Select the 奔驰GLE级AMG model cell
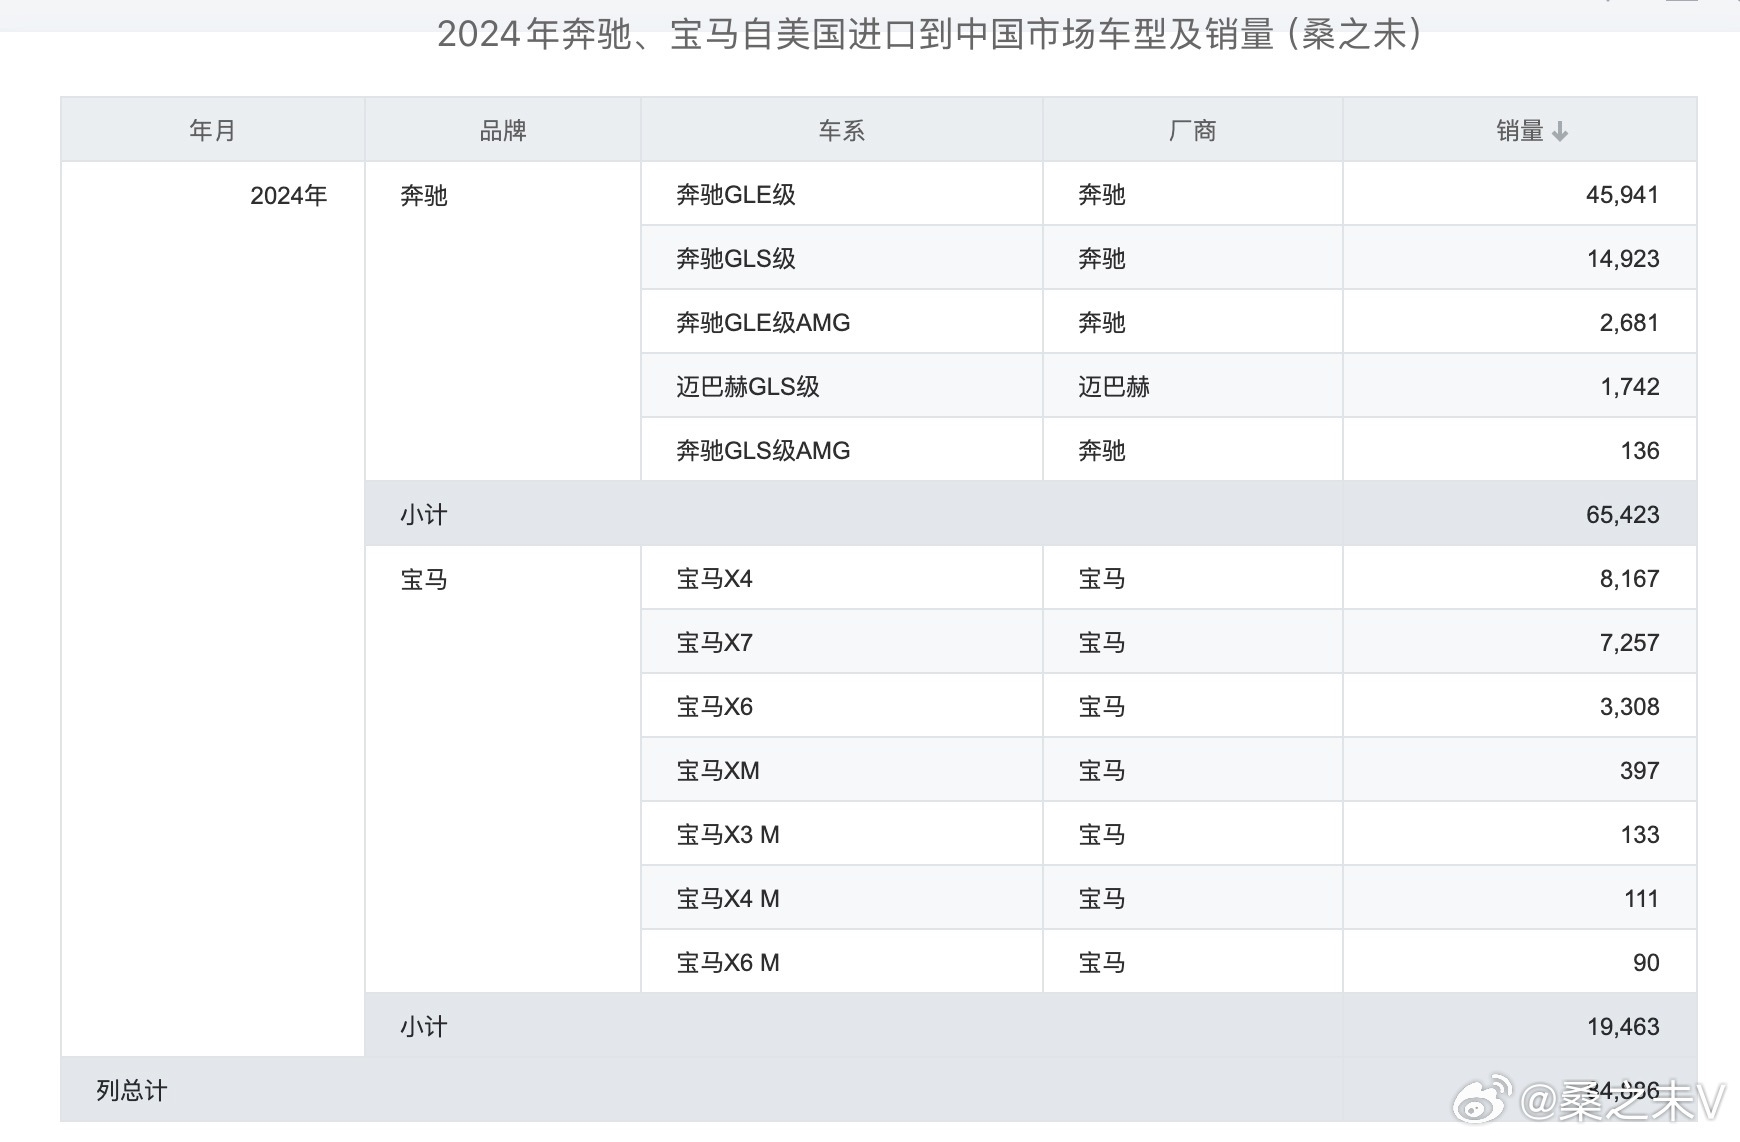The width and height of the screenshot is (1740, 1142). 842,322
